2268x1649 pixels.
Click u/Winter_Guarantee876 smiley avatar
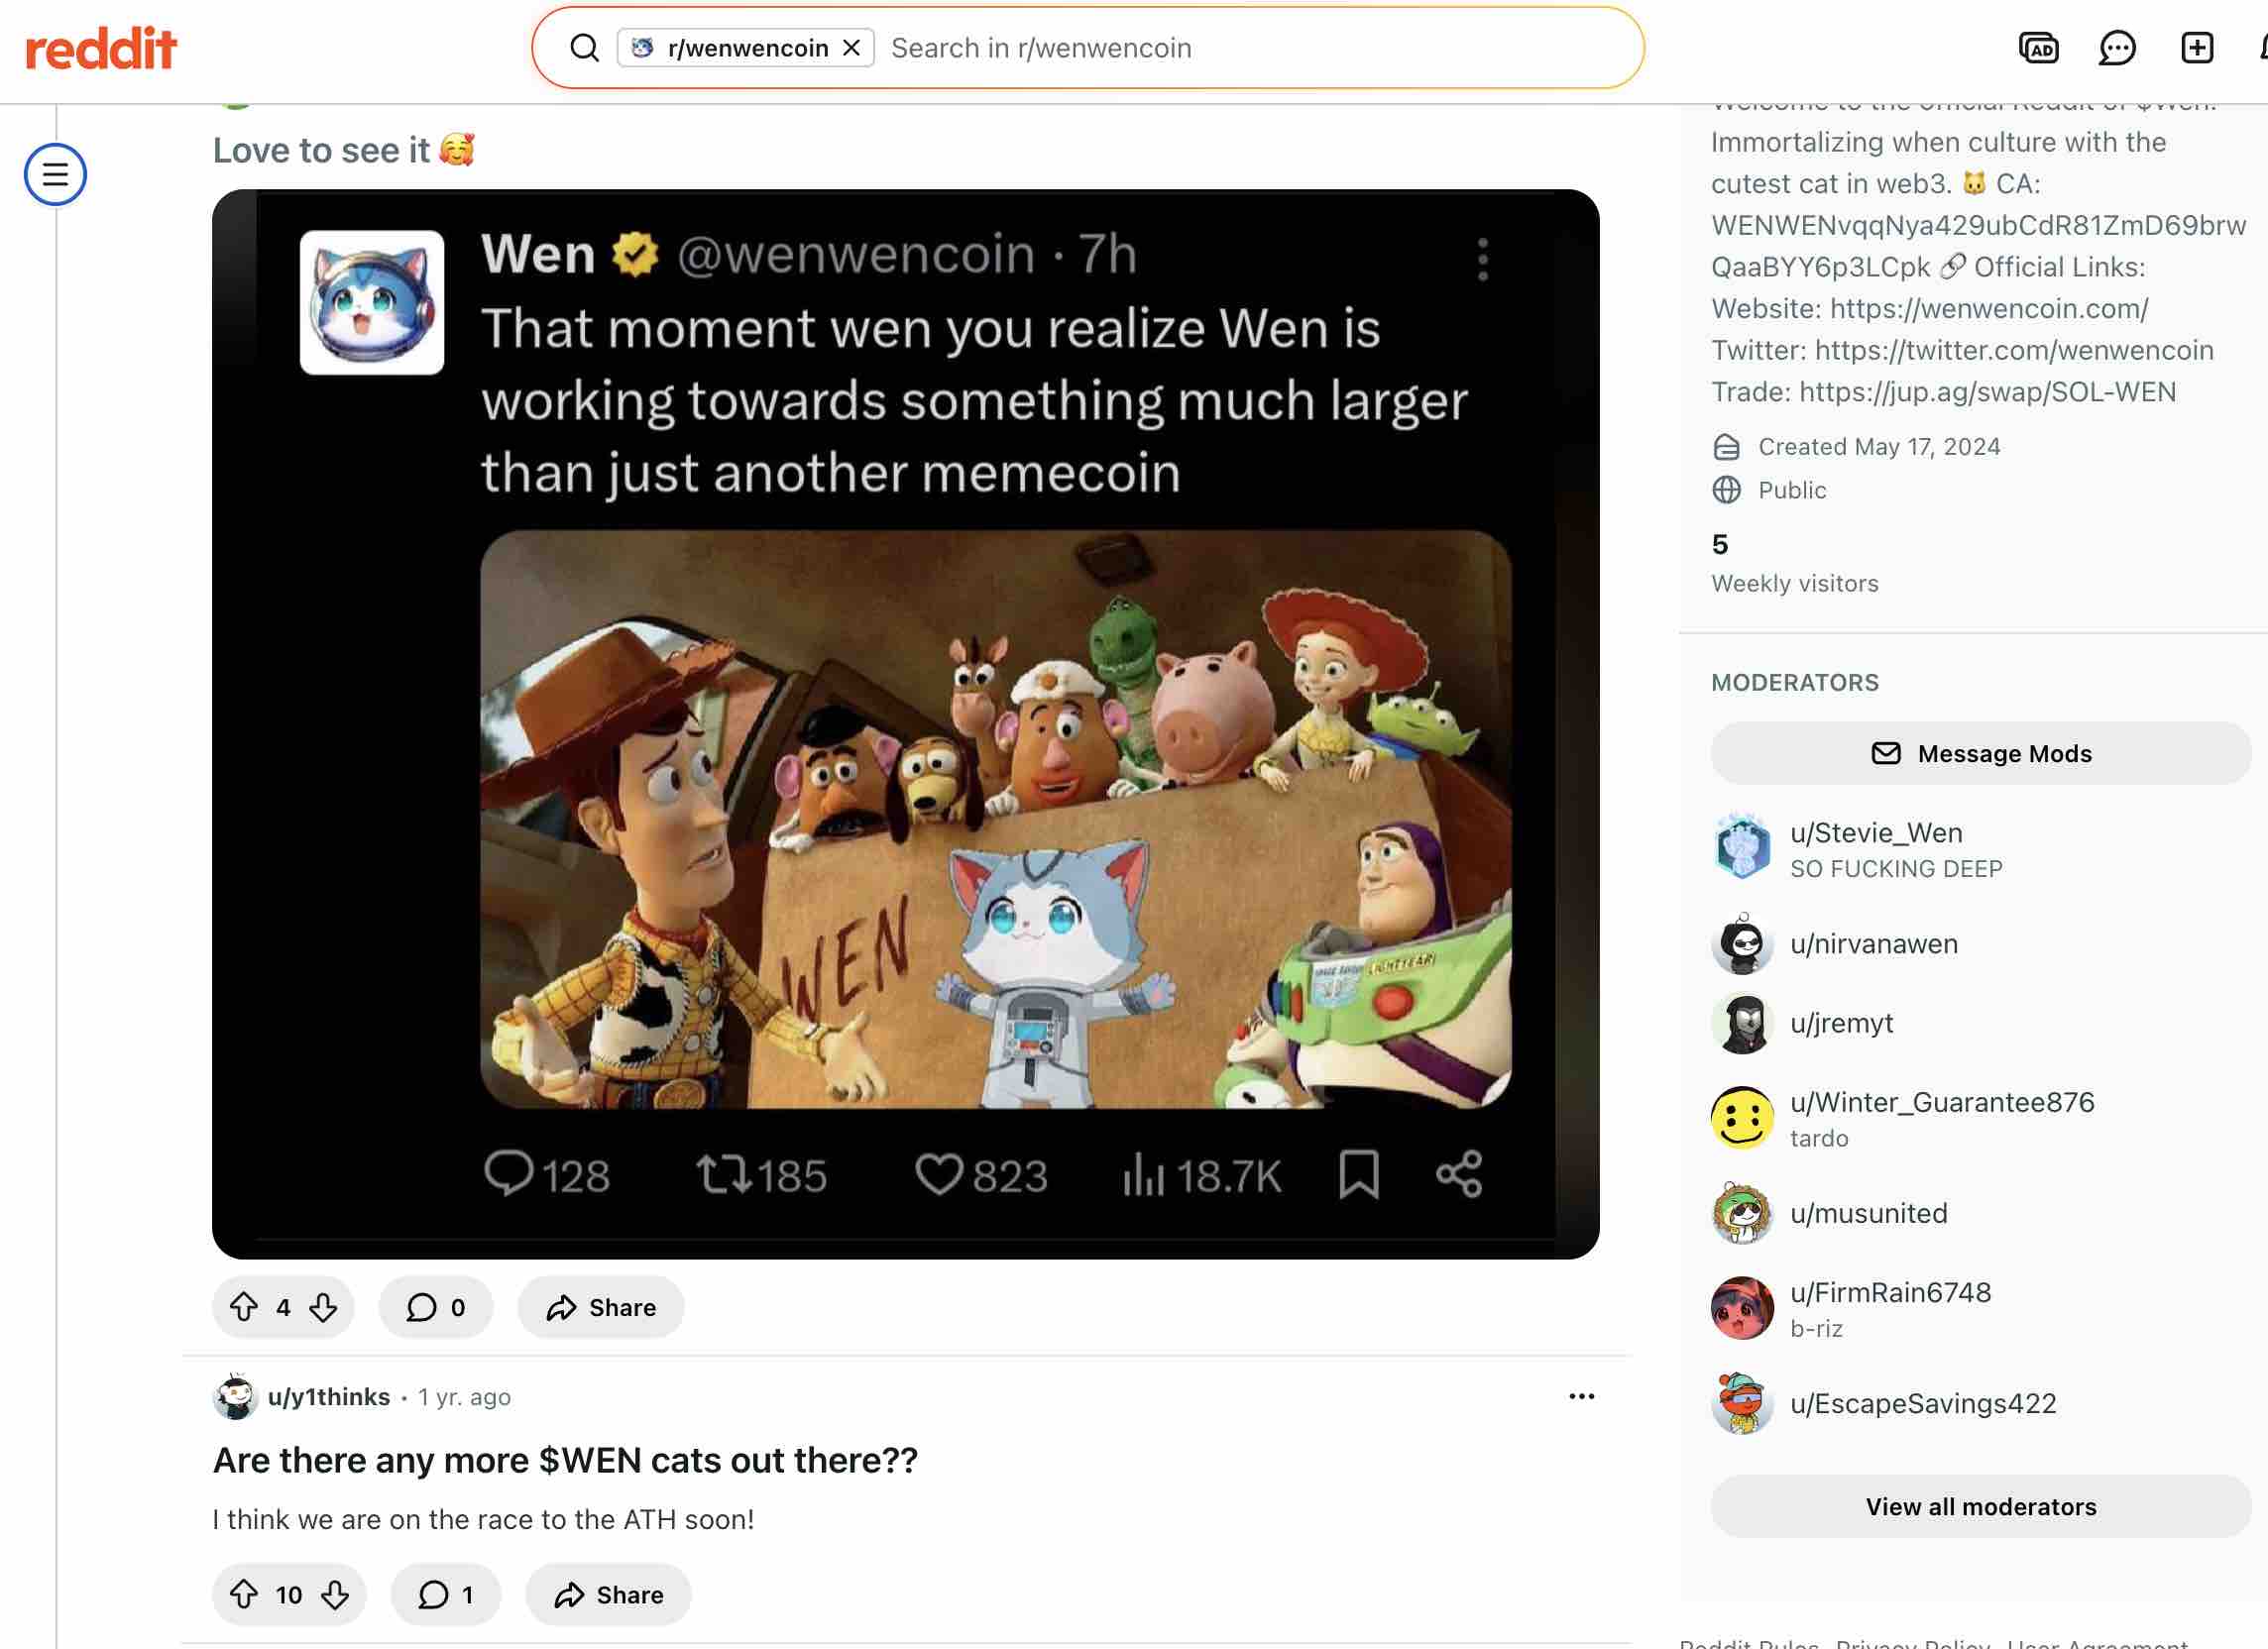click(x=1742, y=1118)
